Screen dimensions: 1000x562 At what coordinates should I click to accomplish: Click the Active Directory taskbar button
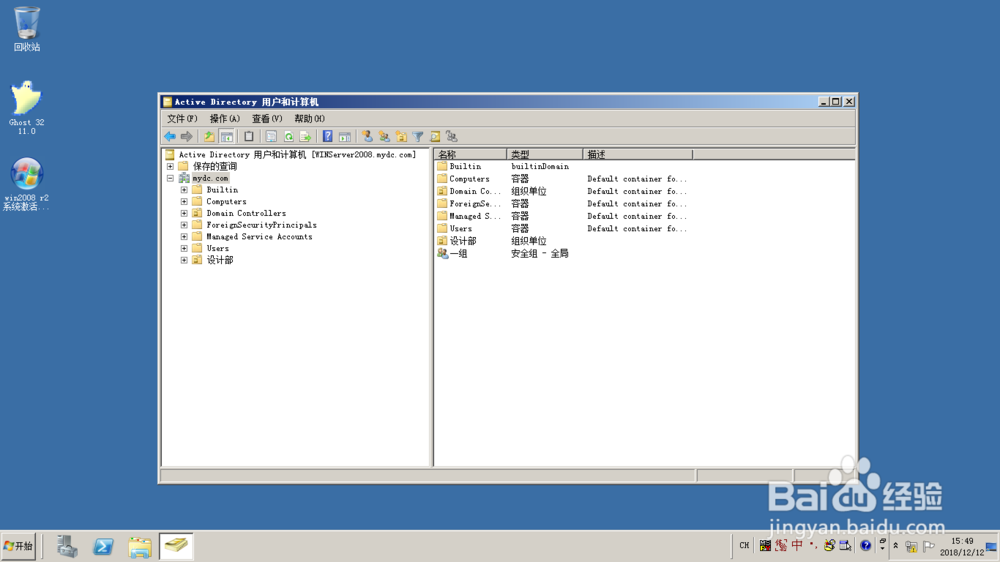176,547
